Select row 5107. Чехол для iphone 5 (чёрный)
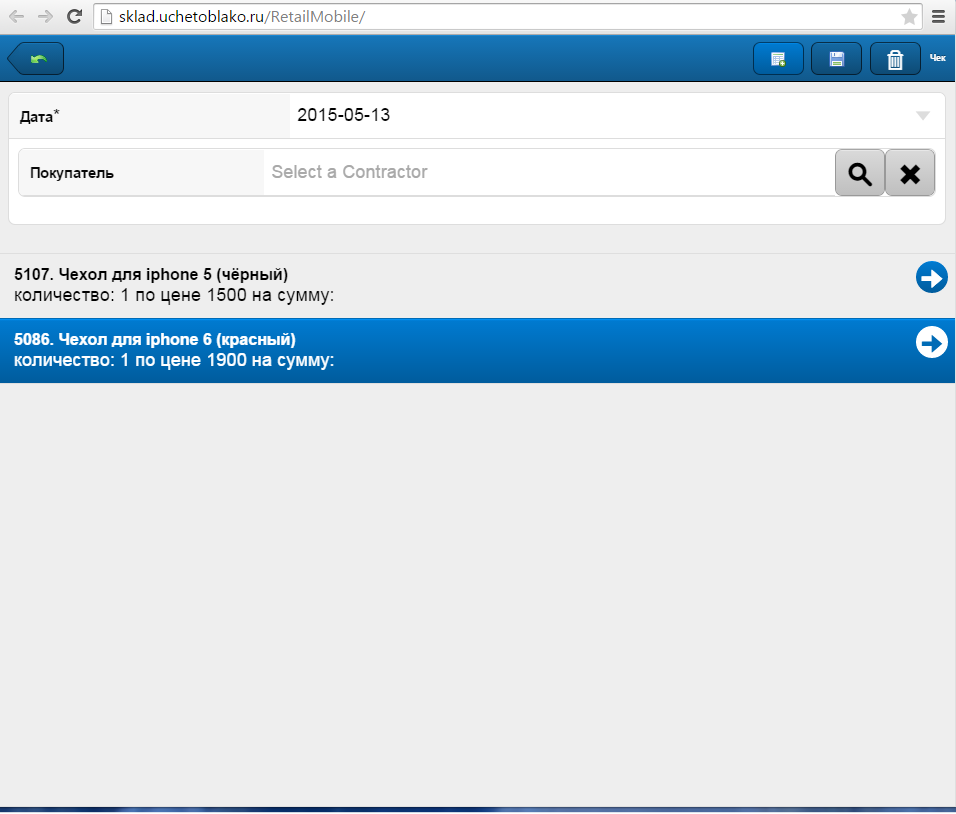Image resolution: width=956 pixels, height=814 pixels. [x=477, y=285]
